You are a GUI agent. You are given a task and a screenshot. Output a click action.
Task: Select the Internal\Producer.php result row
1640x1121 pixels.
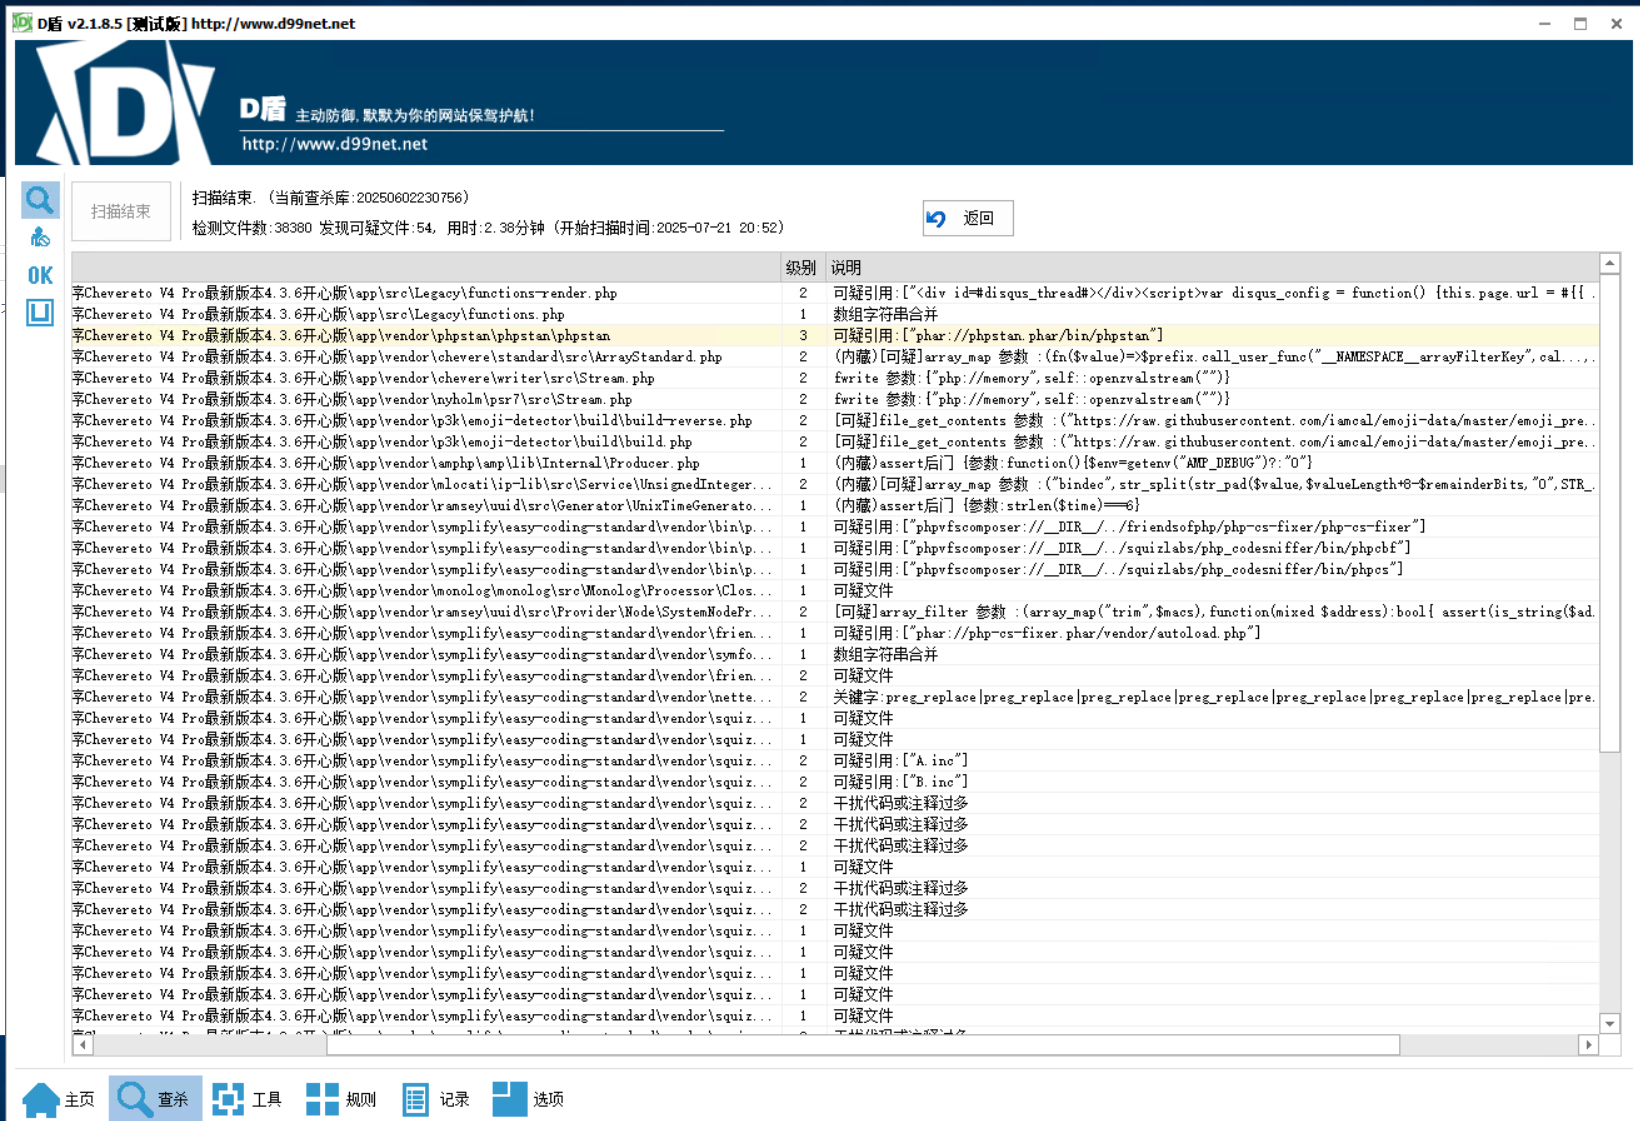tap(835, 463)
